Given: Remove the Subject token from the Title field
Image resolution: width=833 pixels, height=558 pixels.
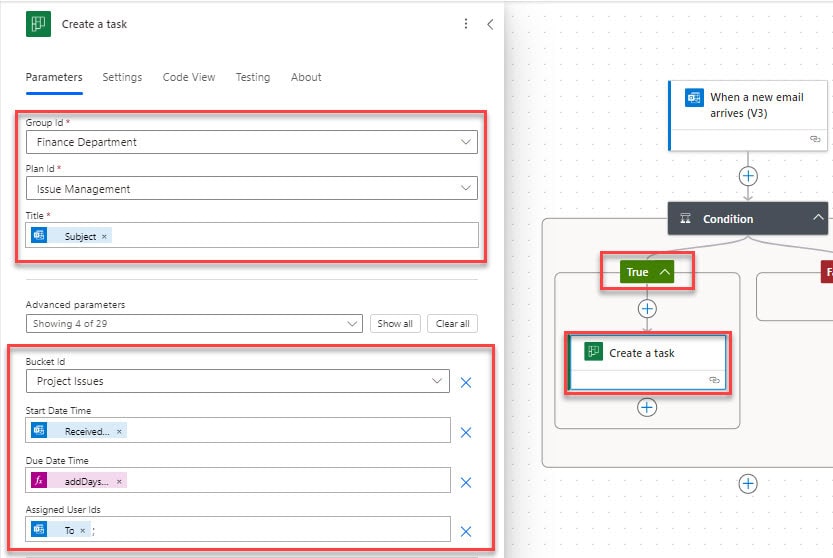Looking at the screenshot, I should pos(104,236).
